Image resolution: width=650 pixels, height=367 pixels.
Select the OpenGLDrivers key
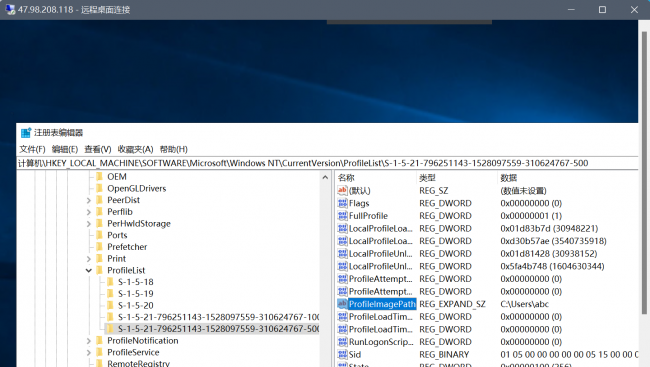[136, 188]
